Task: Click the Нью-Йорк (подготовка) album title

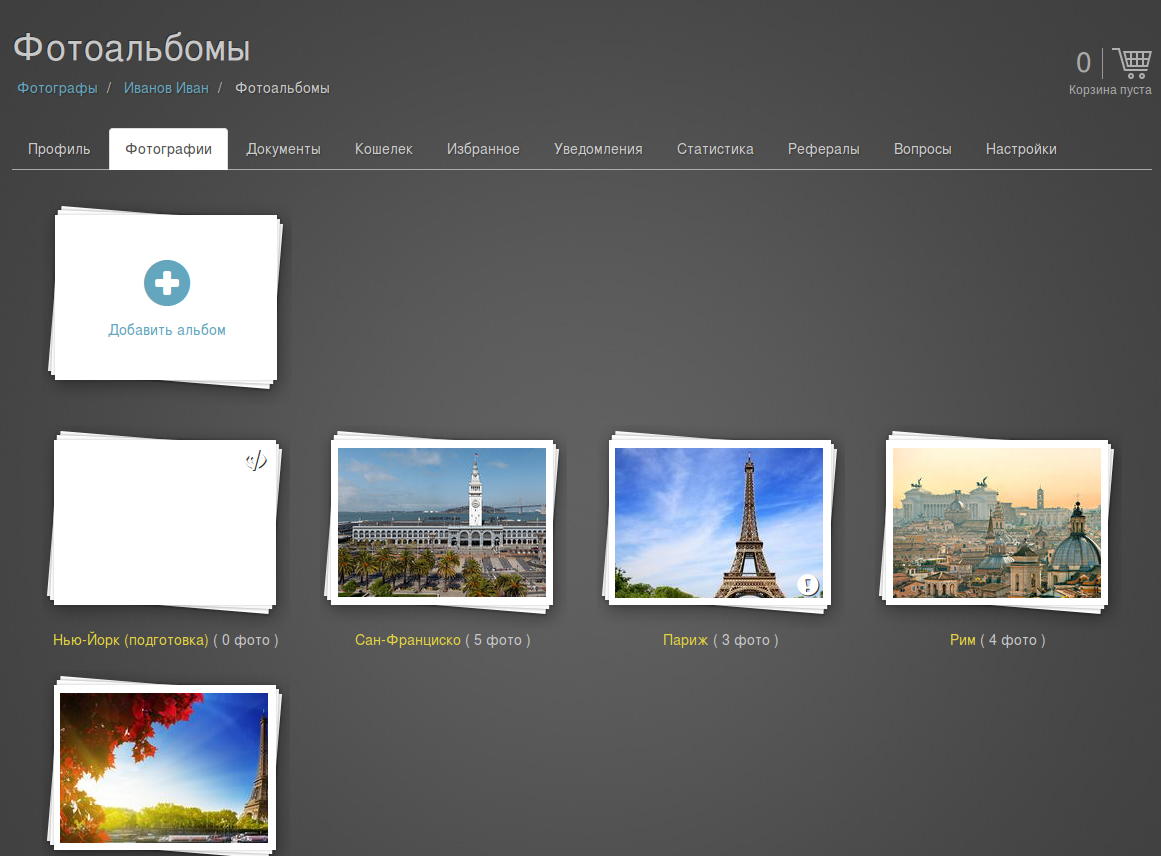Action: pyautogui.click(x=130, y=640)
